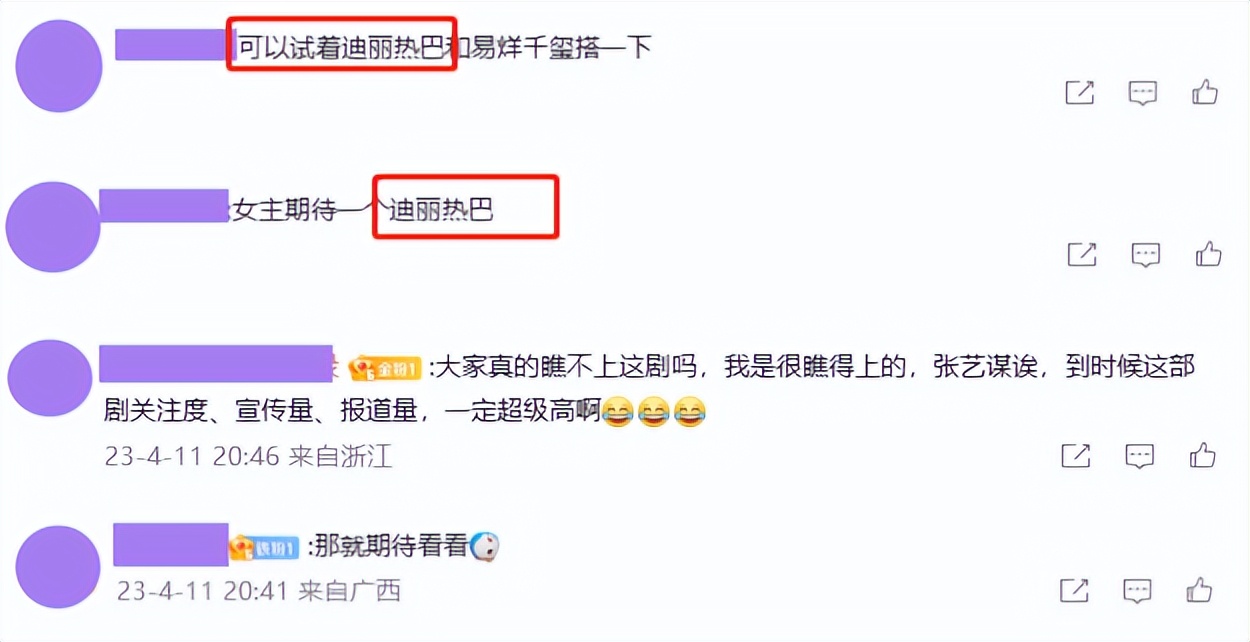This screenshot has height=642, width=1250.
Task: Reply to the comment from 浙江
Action: click(x=1140, y=456)
